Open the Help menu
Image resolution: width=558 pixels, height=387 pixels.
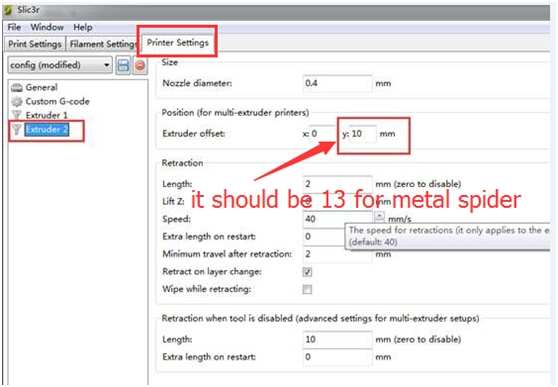point(83,27)
